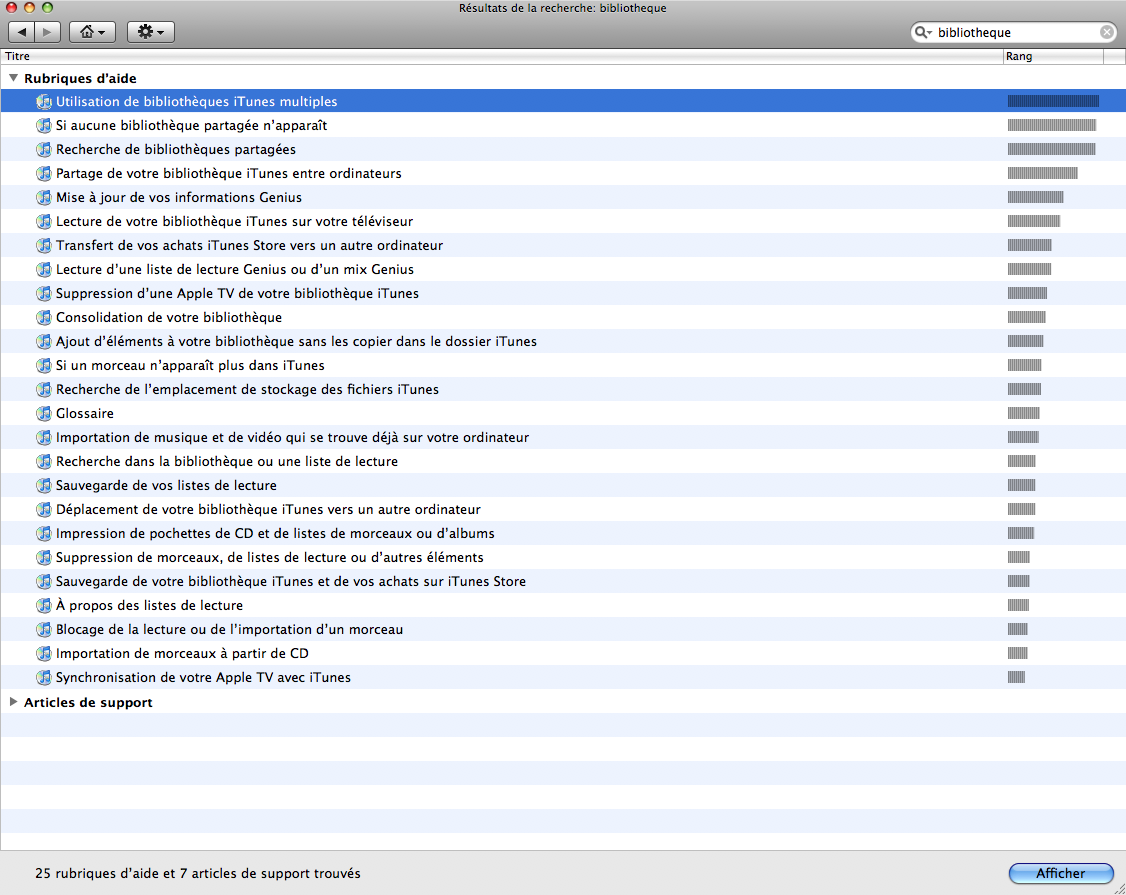Click the magnifier icon in search field
Image resolution: width=1126 pixels, height=895 pixels.
coord(923,32)
